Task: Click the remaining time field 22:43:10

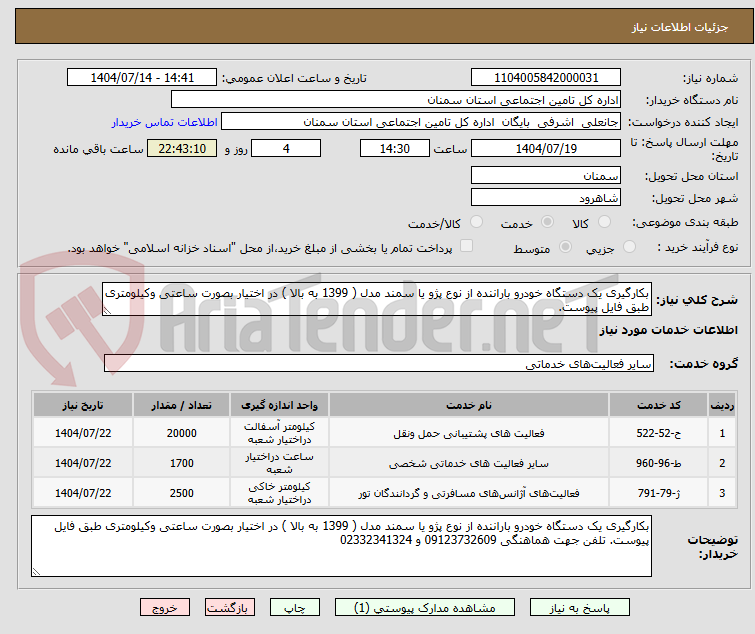Action: 182,148
